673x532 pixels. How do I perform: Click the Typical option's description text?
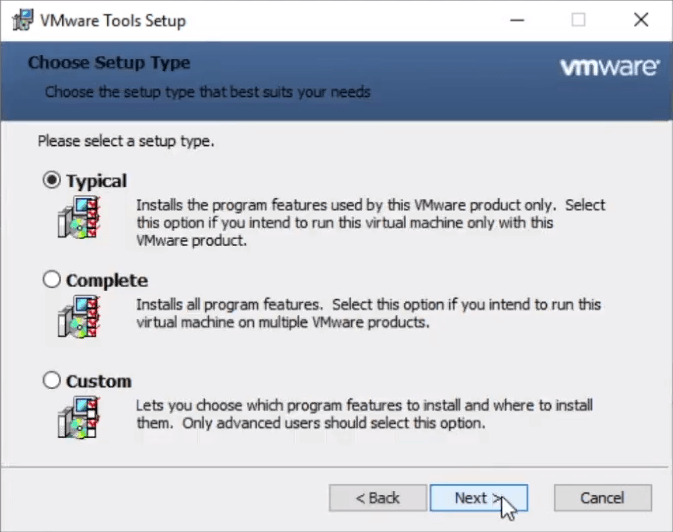click(x=370, y=223)
